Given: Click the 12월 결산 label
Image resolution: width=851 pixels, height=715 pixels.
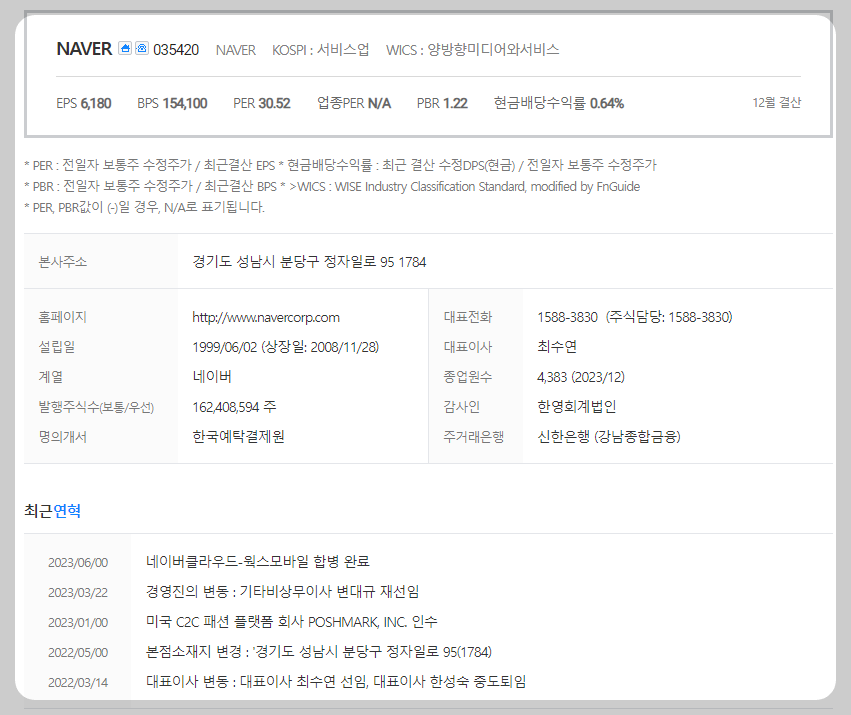Looking at the screenshot, I should 777,103.
